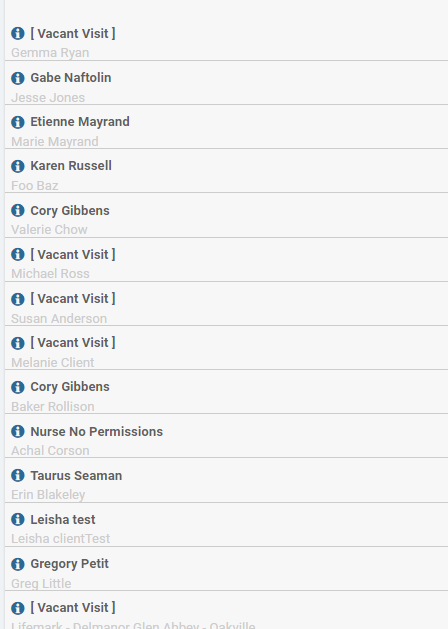Show info for Nurse No Permissions visit
This screenshot has height=629, width=448.
point(18,432)
